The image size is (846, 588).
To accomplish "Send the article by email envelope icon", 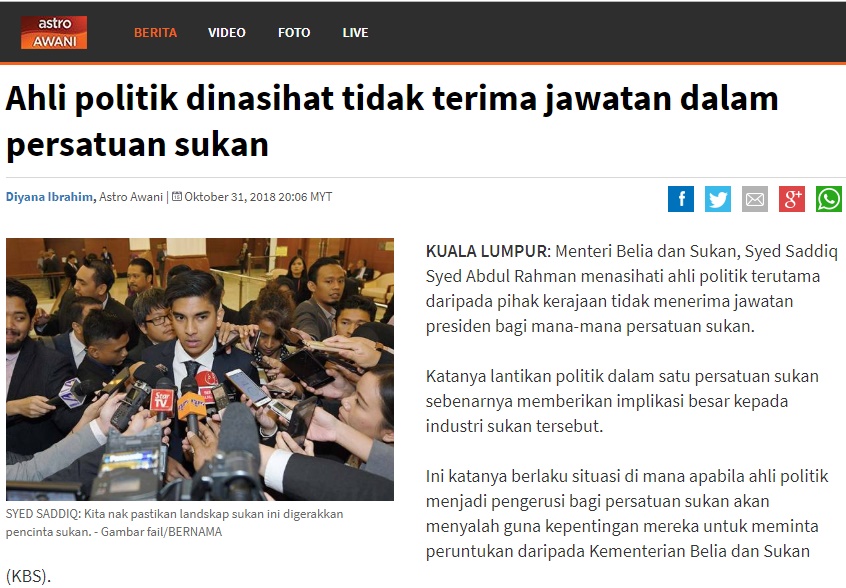I will pos(755,199).
